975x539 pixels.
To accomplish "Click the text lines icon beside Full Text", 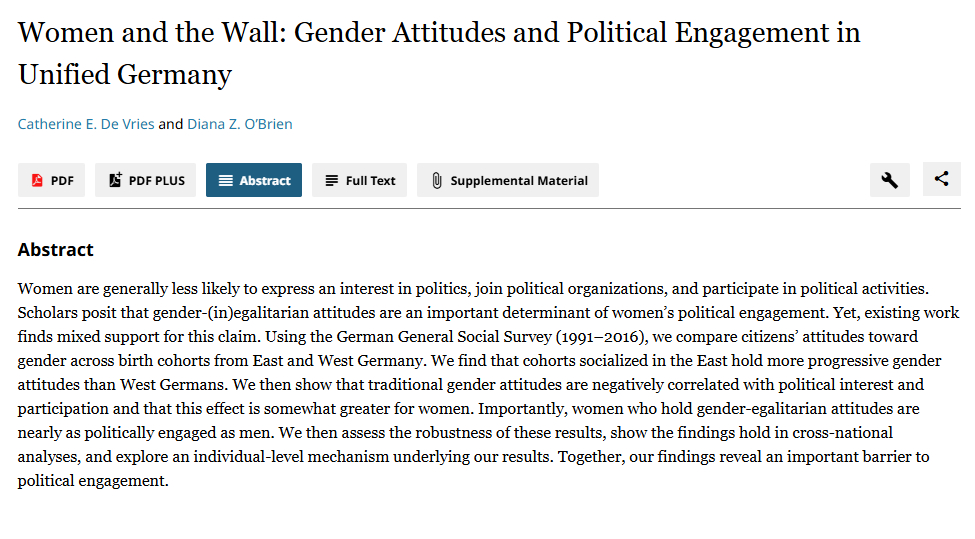I will point(332,181).
